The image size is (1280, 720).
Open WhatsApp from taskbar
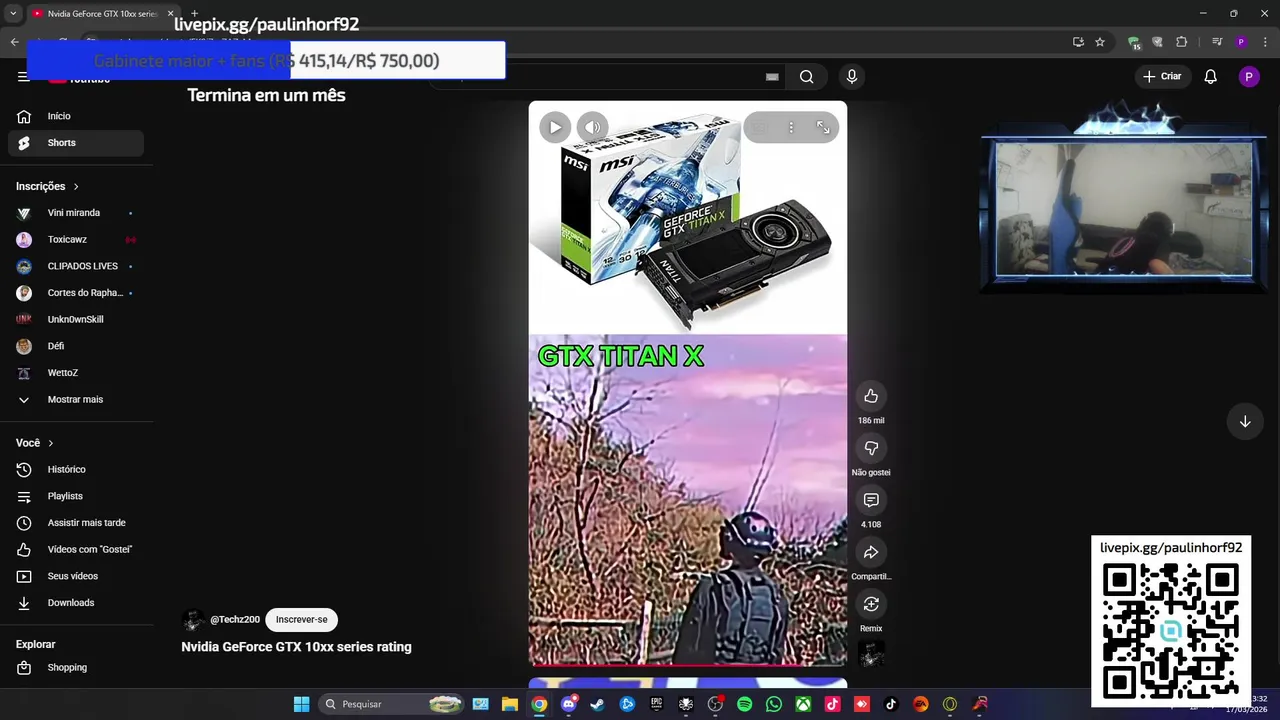pyautogui.click(x=774, y=704)
